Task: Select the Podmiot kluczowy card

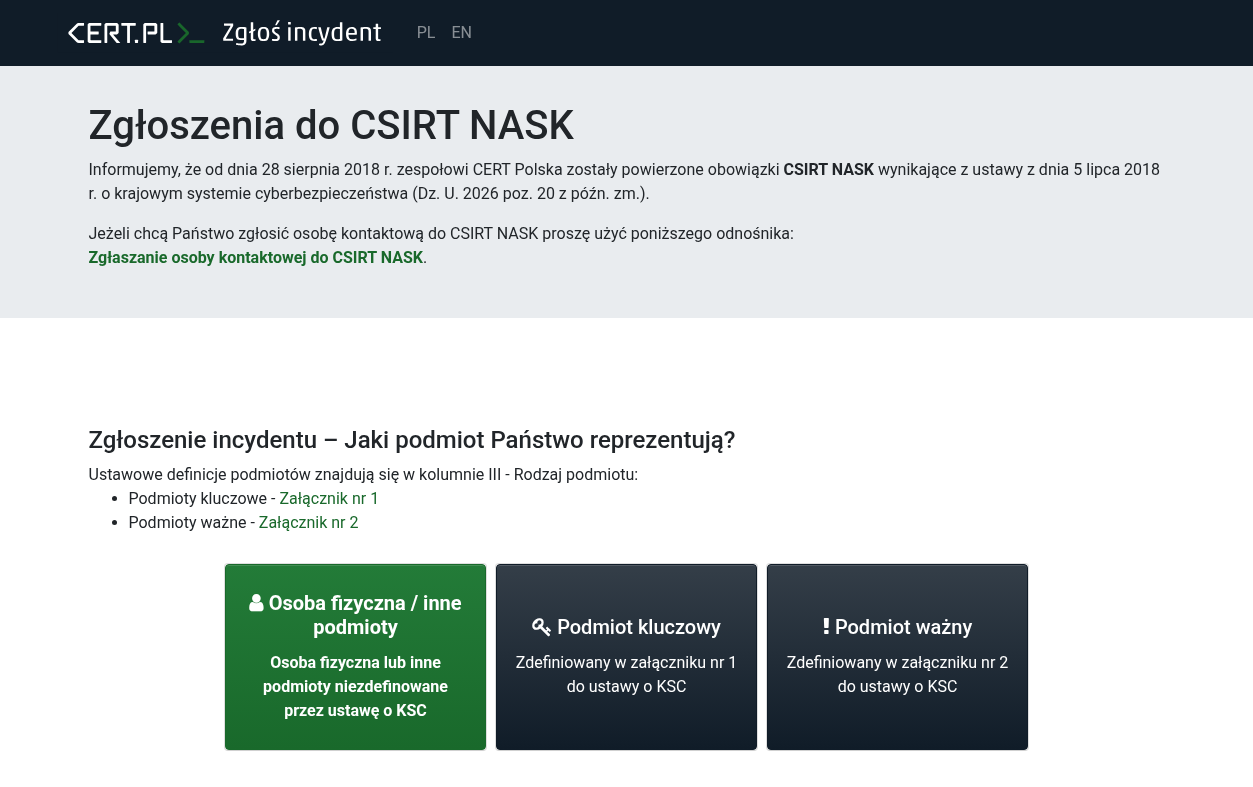Action: coord(626,657)
